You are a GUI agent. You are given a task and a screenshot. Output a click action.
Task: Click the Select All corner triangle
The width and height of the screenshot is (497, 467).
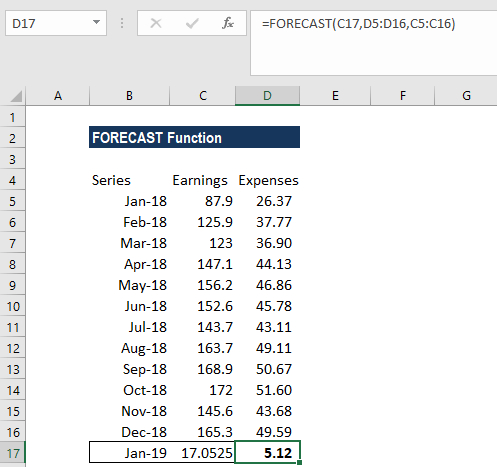[16, 96]
